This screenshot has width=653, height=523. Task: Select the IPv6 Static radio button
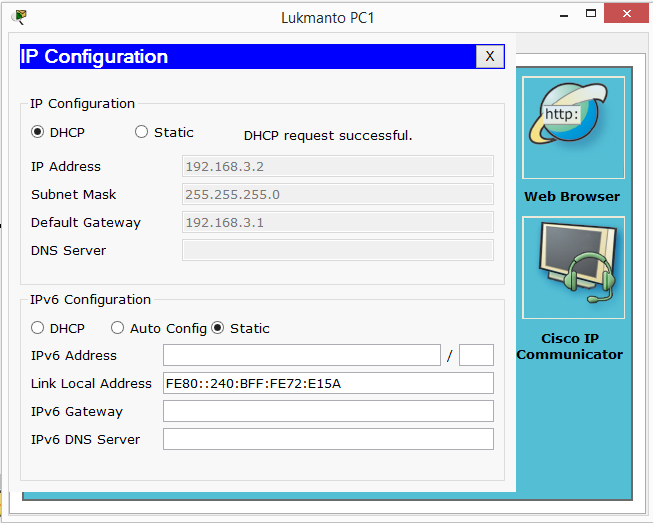pyautogui.click(x=217, y=328)
